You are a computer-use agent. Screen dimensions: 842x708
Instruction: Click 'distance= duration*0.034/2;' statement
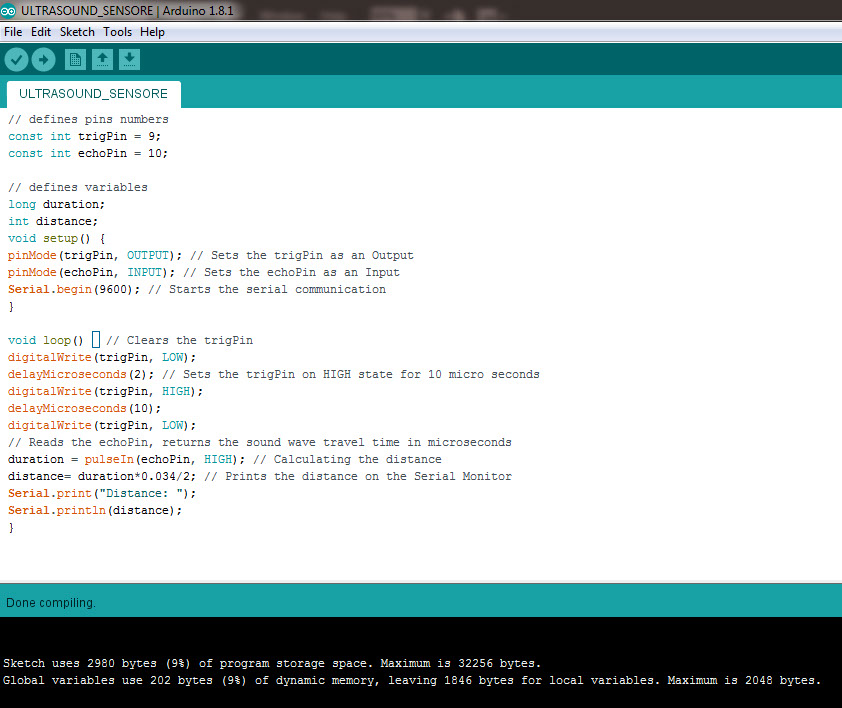pos(102,476)
